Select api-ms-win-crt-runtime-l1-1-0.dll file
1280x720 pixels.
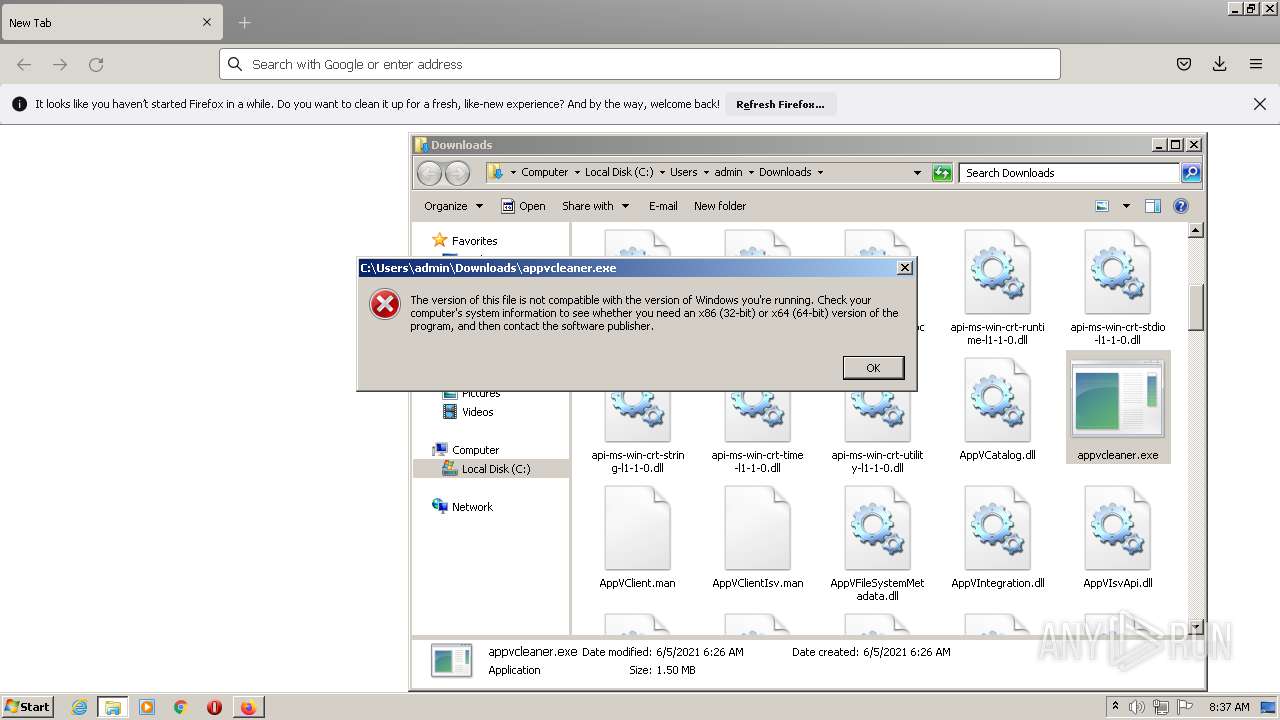tap(997, 288)
